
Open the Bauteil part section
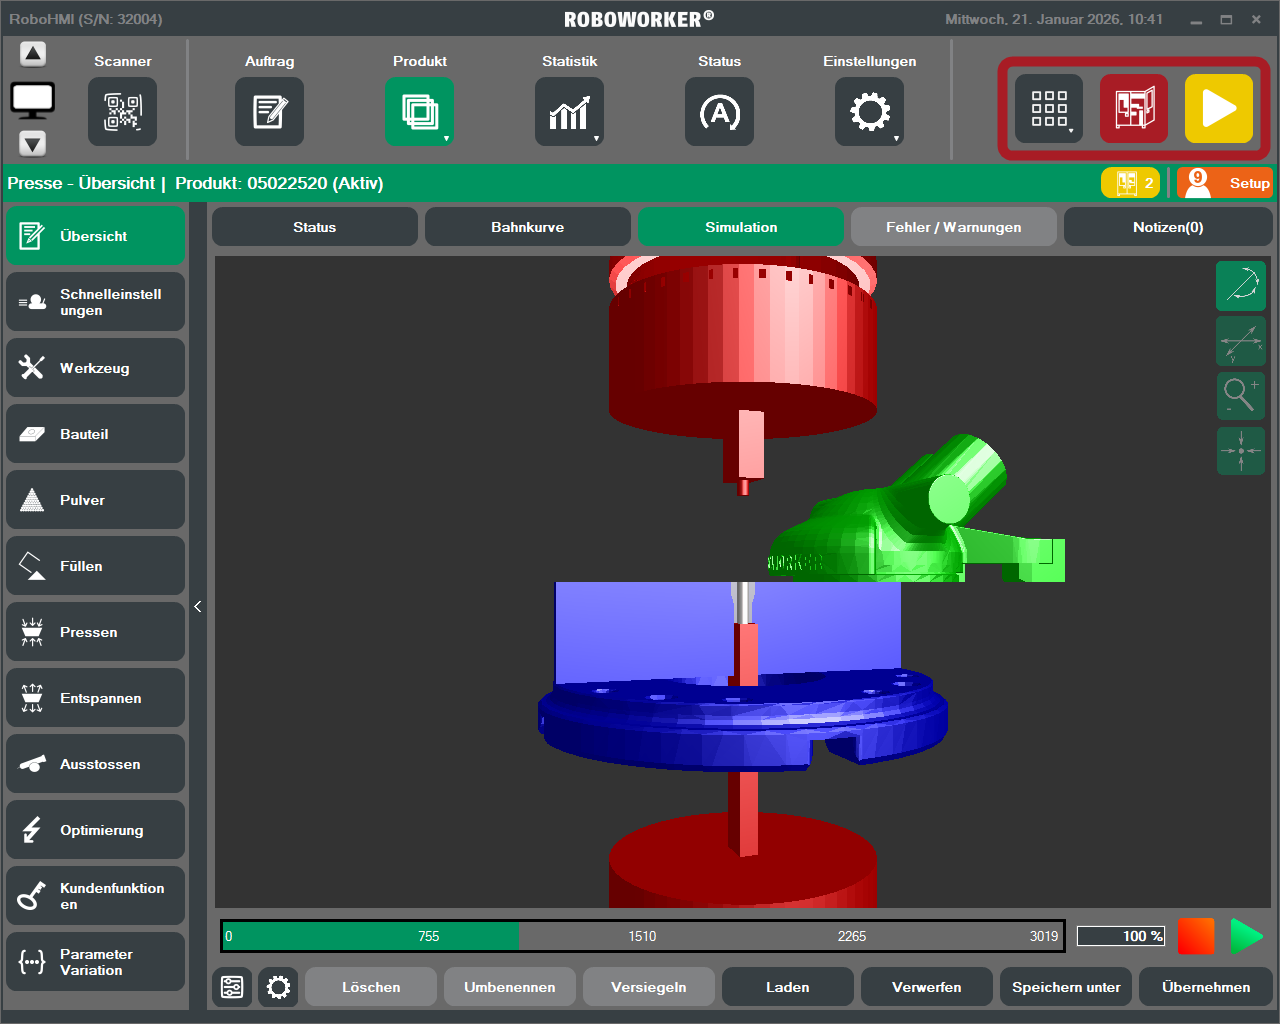pyautogui.click(x=96, y=434)
